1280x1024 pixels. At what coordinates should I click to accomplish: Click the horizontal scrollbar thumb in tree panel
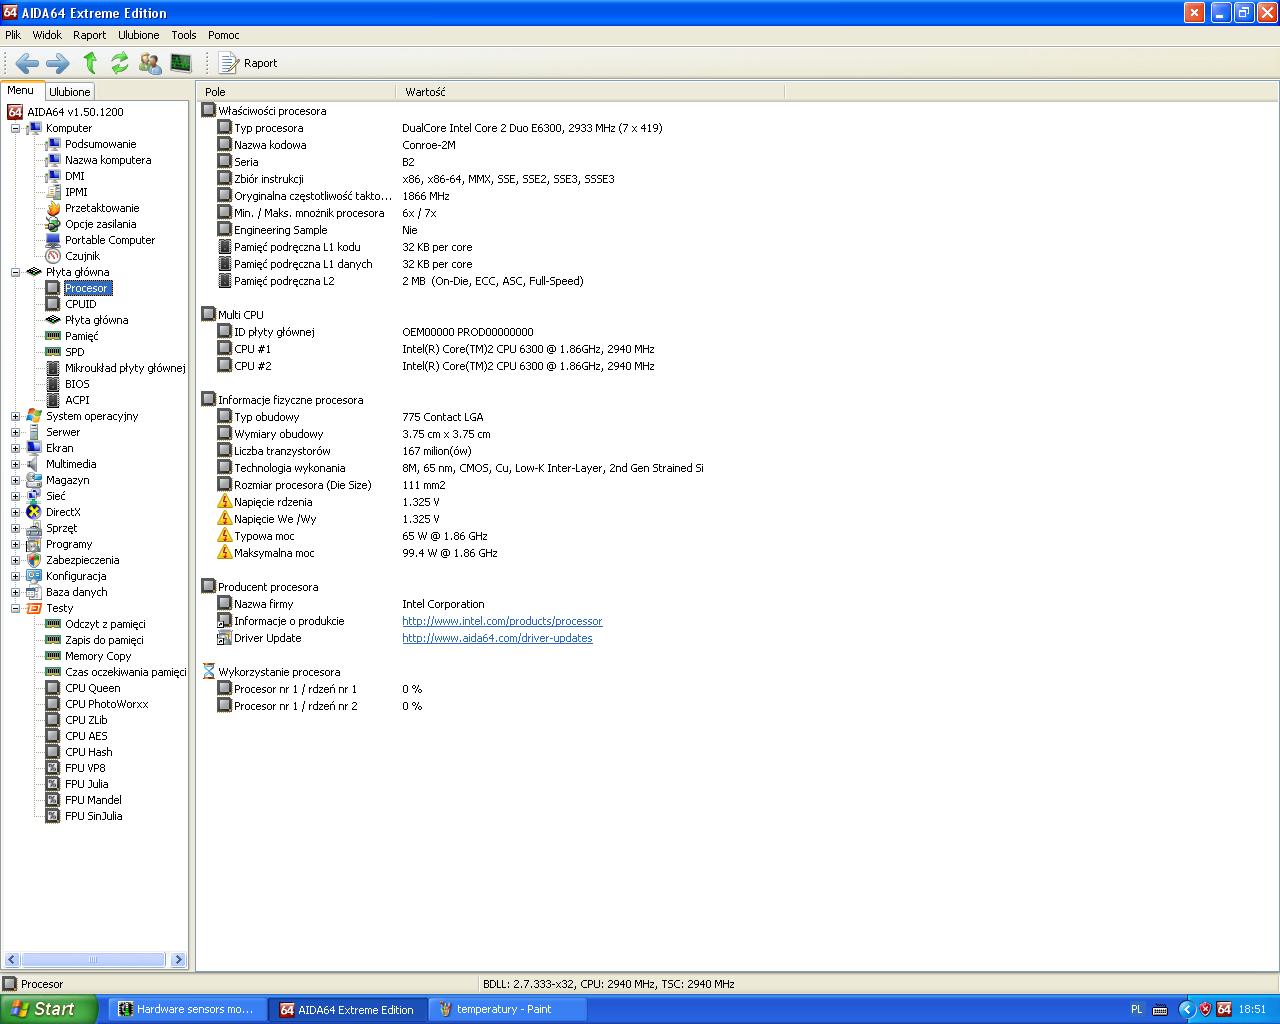(x=92, y=960)
